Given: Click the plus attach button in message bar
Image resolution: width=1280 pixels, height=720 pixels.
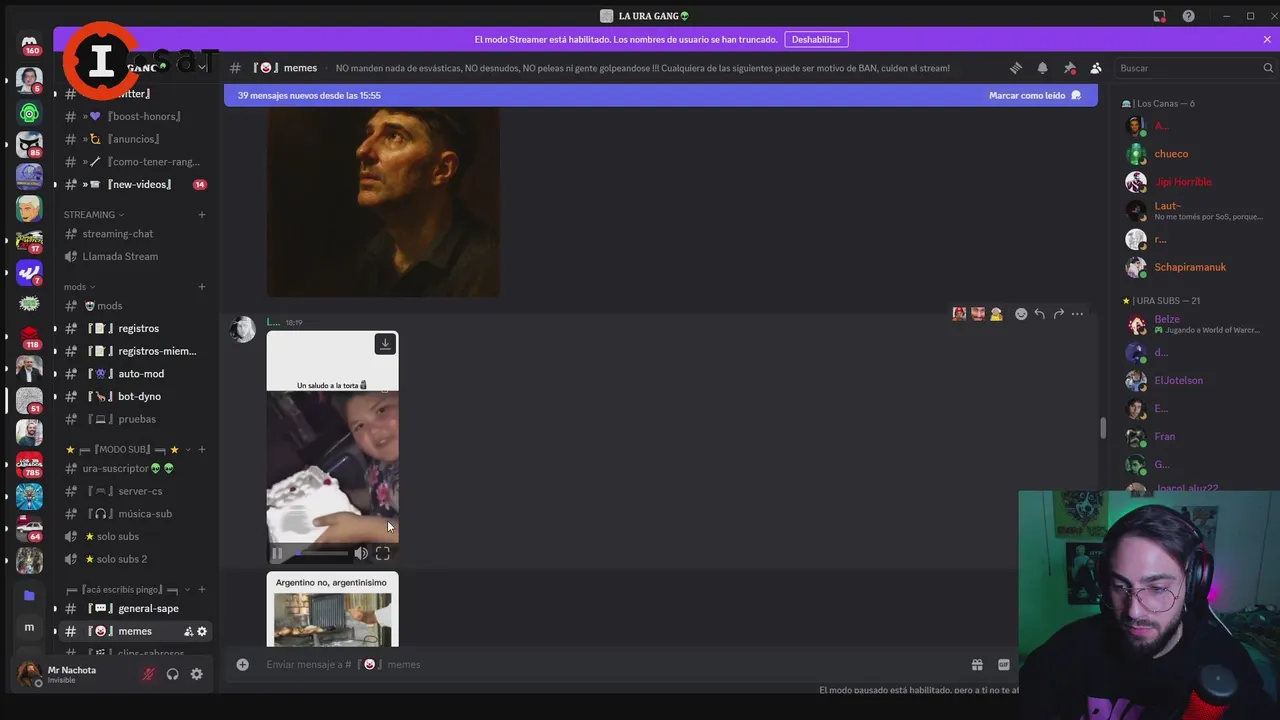Looking at the screenshot, I should tap(242, 664).
